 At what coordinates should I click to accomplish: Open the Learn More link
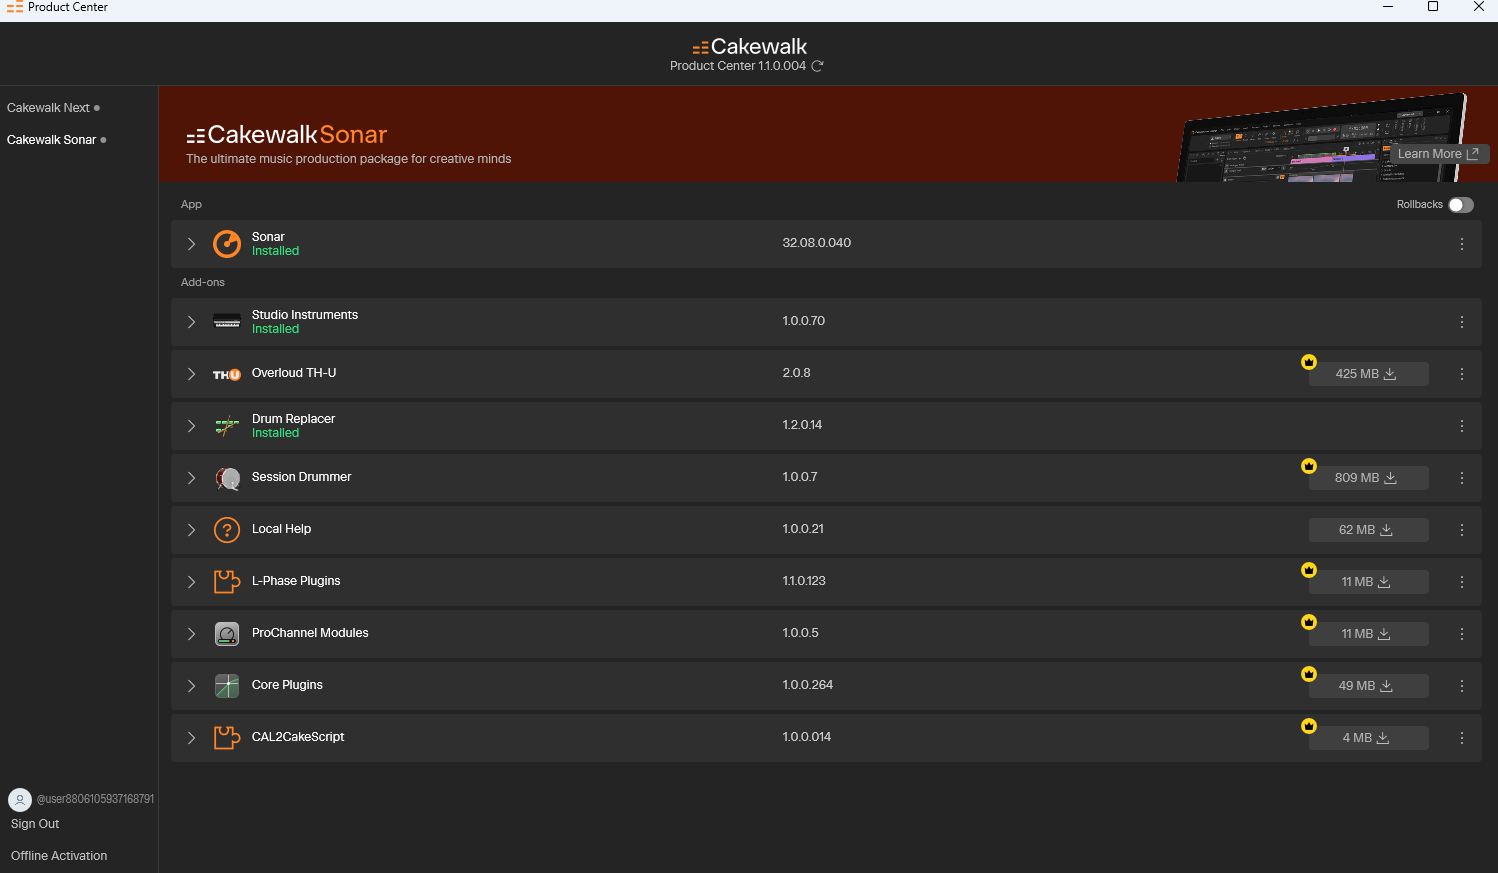point(1439,154)
